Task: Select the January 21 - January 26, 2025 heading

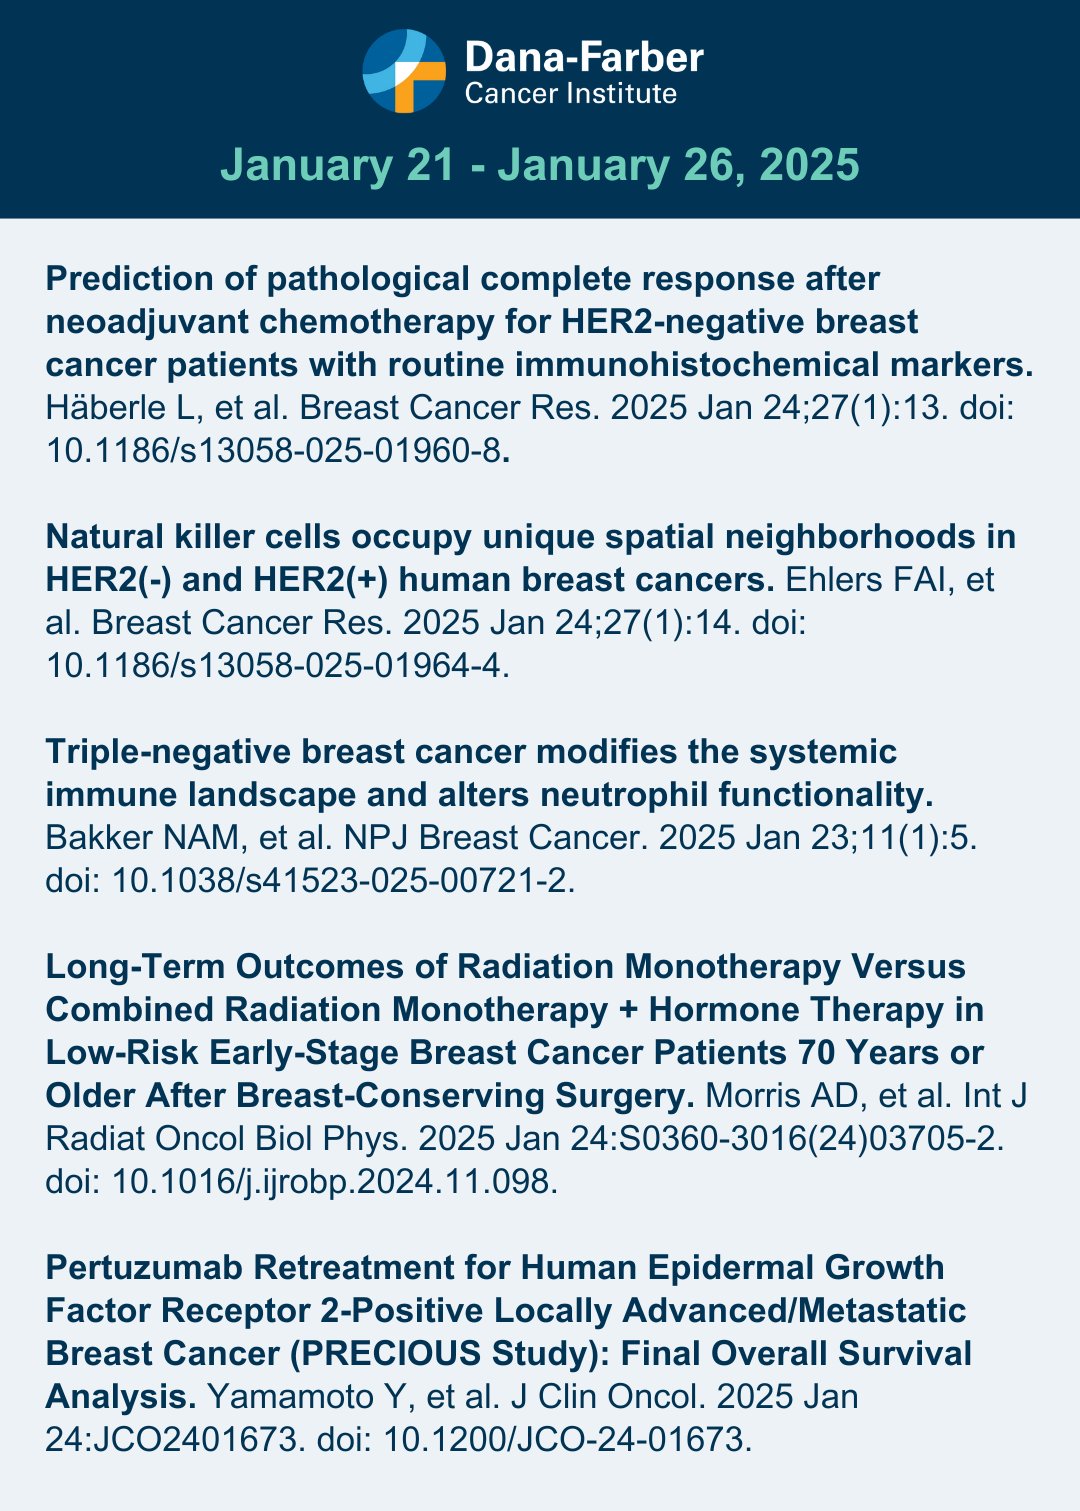Action: [x=540, y=164]
